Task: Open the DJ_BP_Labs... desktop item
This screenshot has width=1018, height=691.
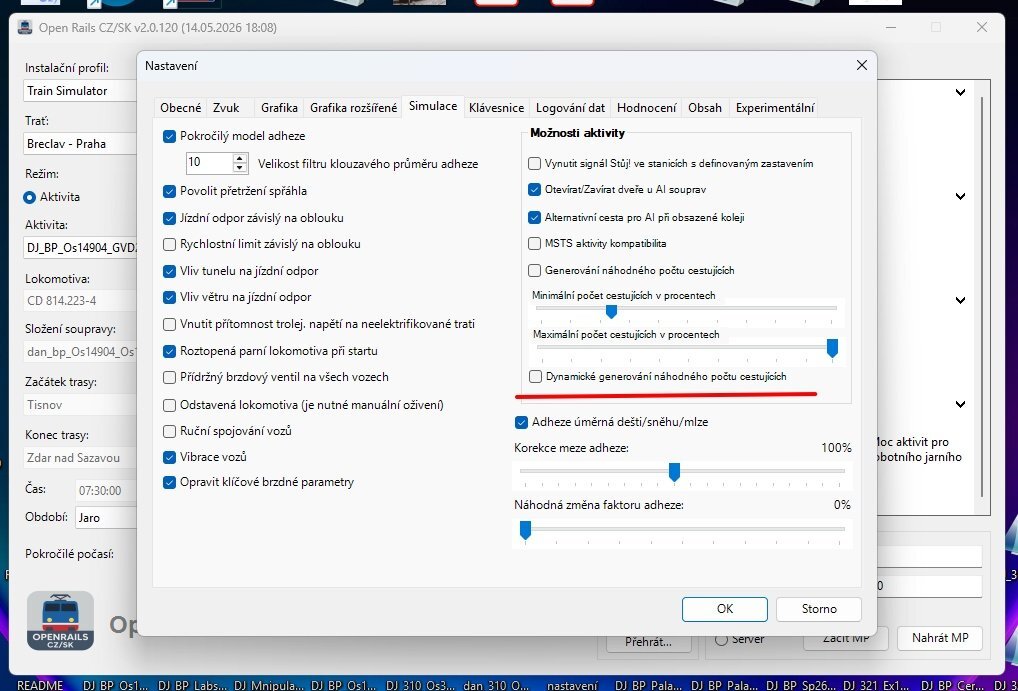Action: point(194,685)
